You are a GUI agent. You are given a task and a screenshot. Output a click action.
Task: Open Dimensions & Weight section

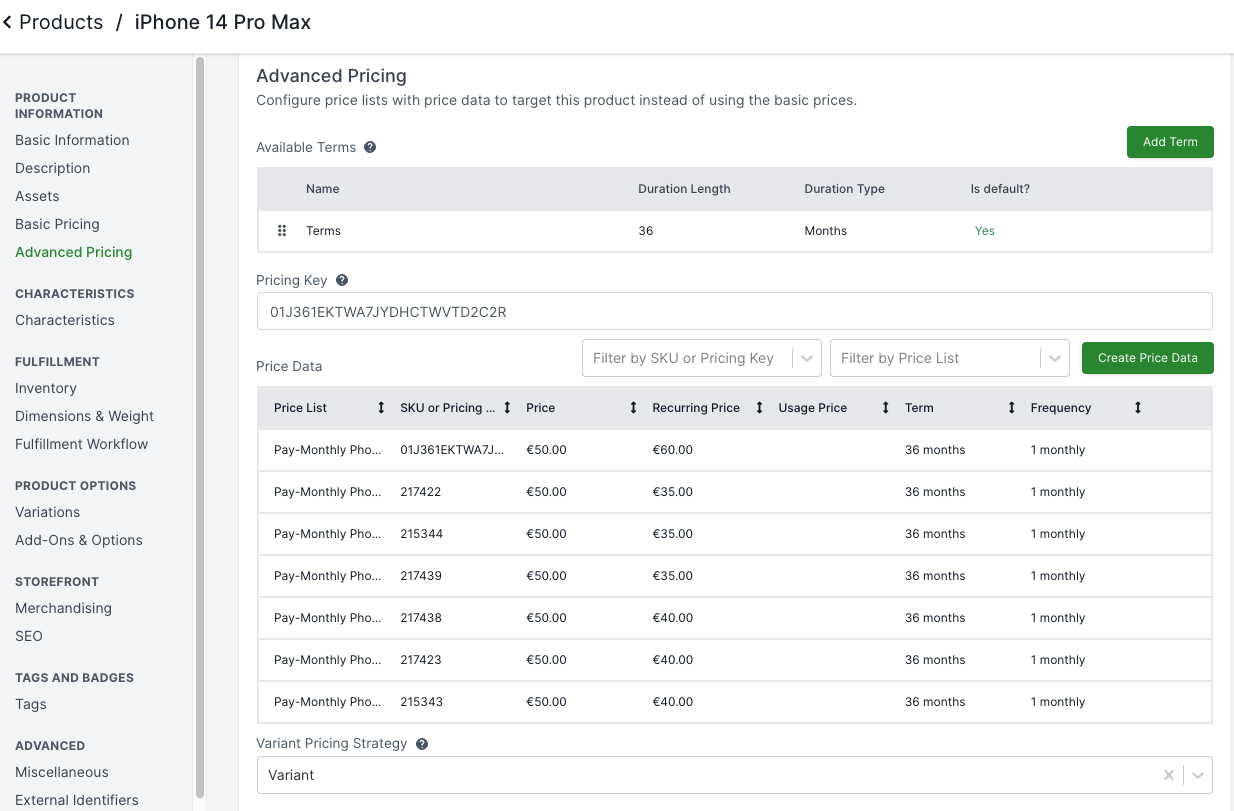[x=84, y=416]
